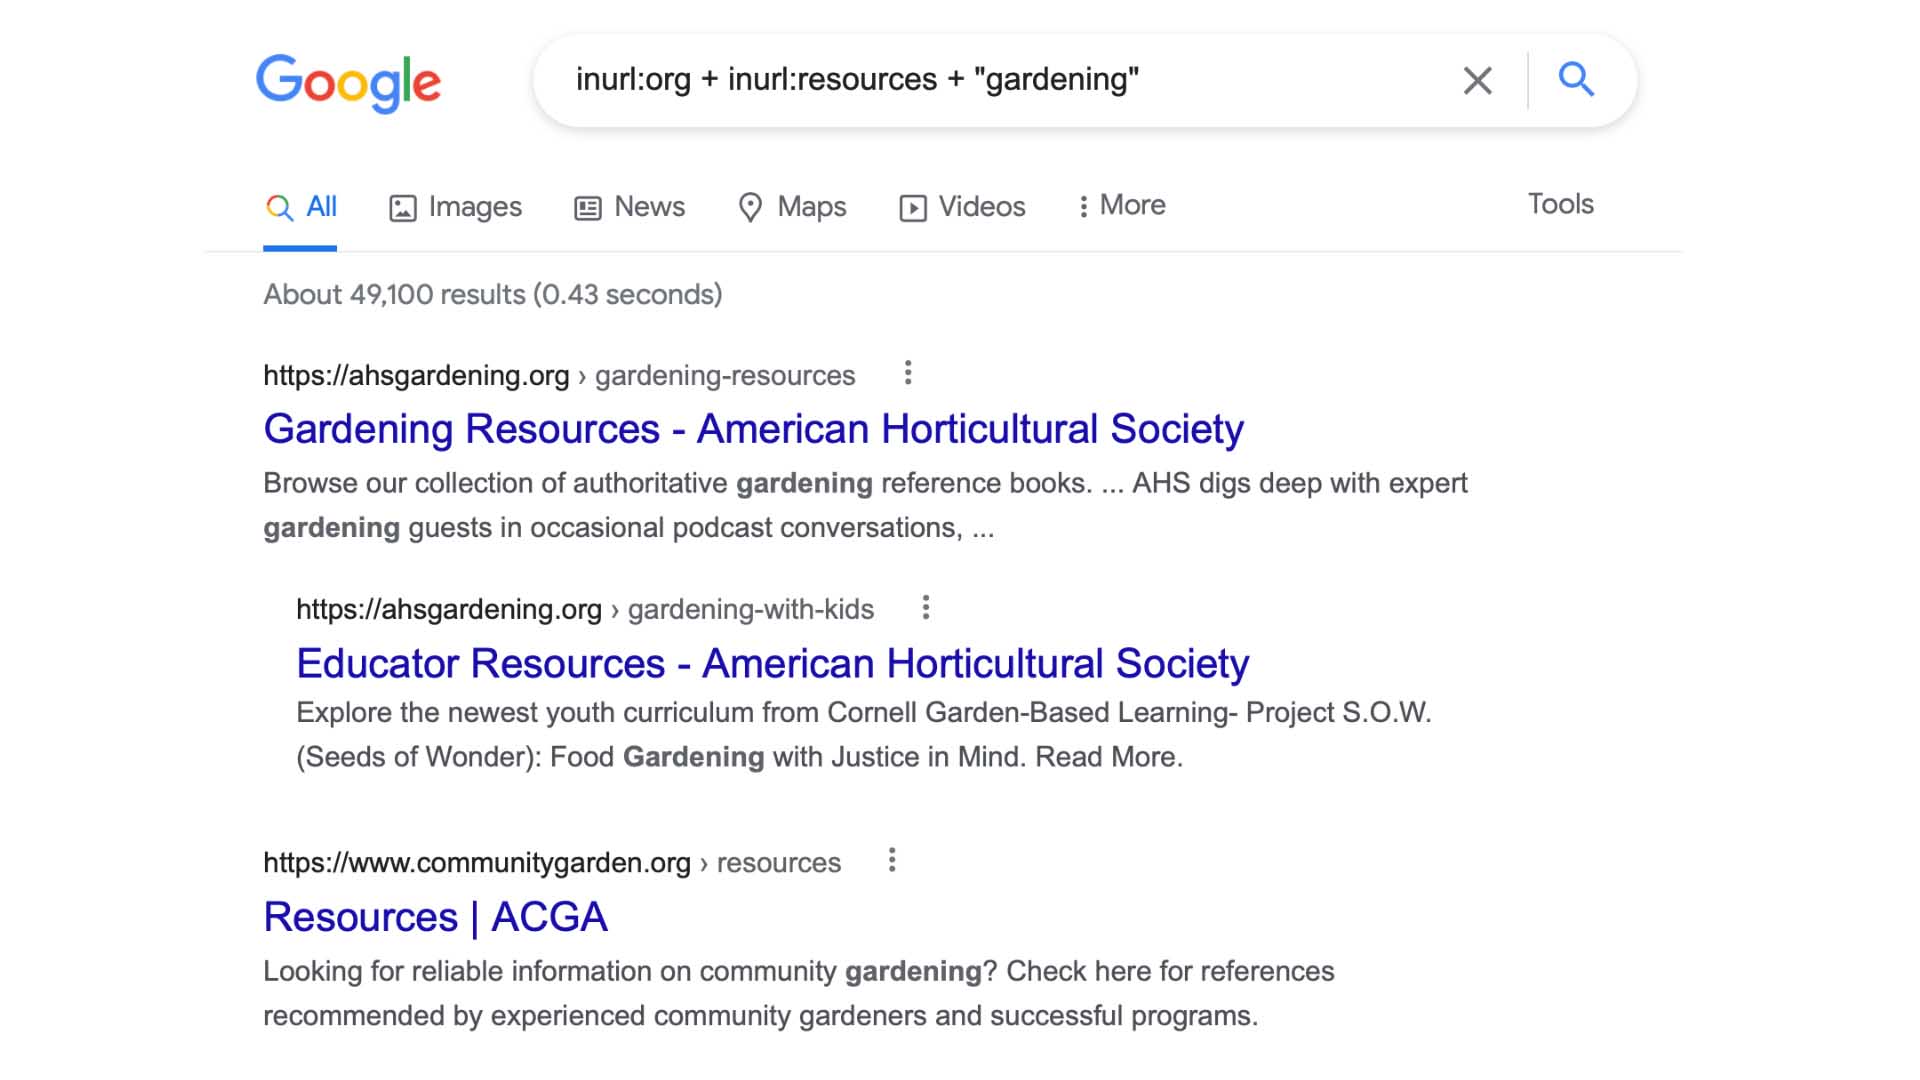Screen dimensions: 1920x1080
Task: Click inside the search query field
Action: tap(1000, 80)
